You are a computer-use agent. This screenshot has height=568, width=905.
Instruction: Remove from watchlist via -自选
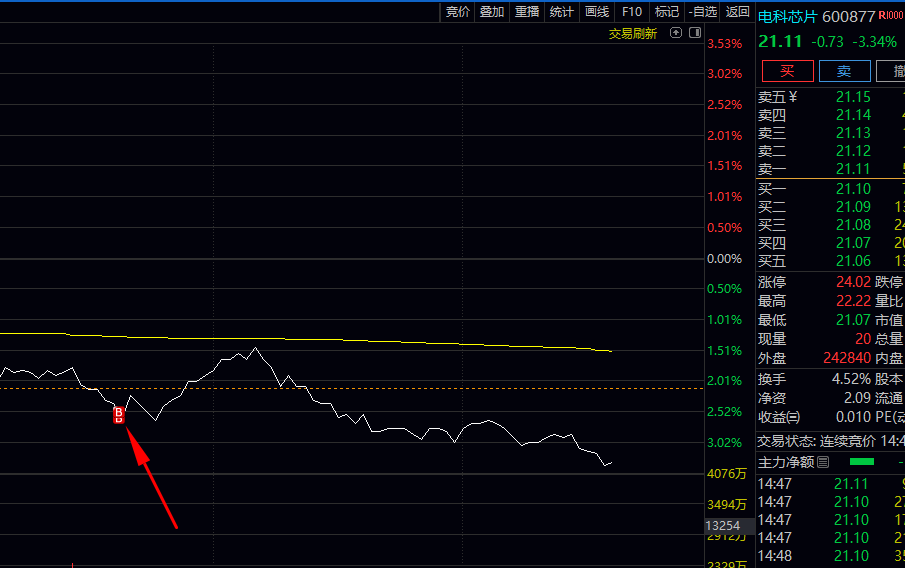[702, 12]
